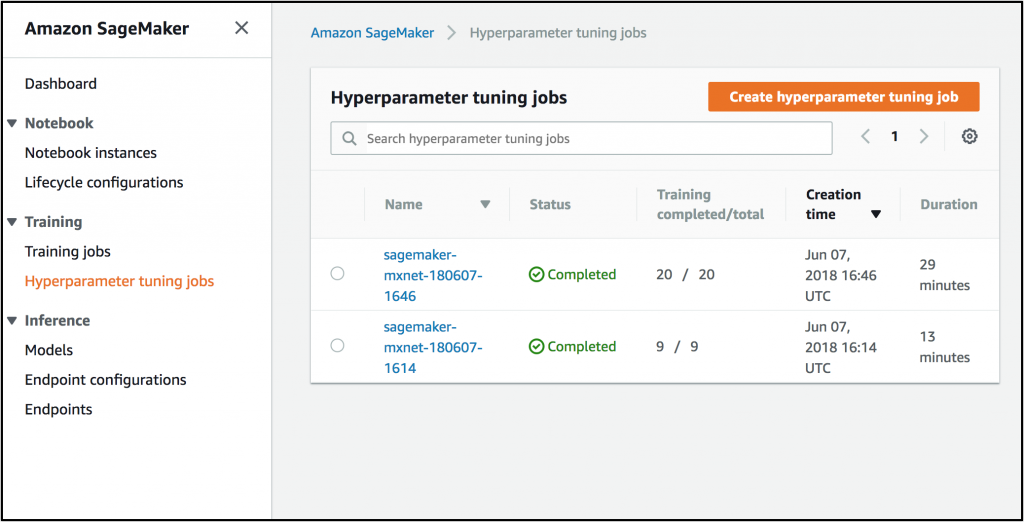Click the 9 / 9 training count

pos(677,346)
